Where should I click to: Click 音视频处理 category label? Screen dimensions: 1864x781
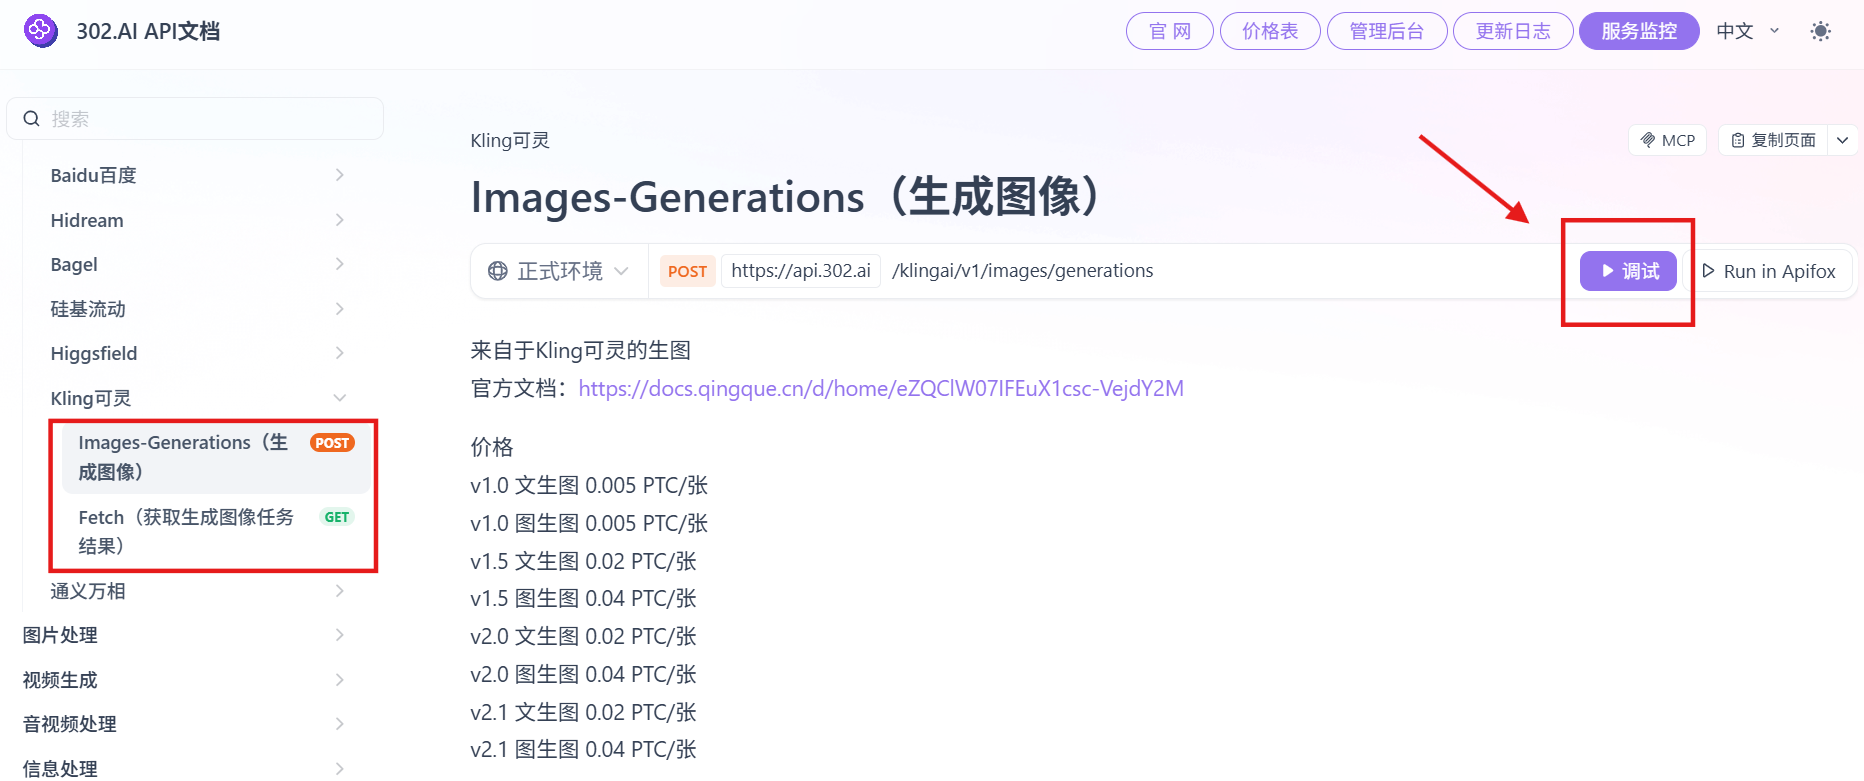click(69, 724)
